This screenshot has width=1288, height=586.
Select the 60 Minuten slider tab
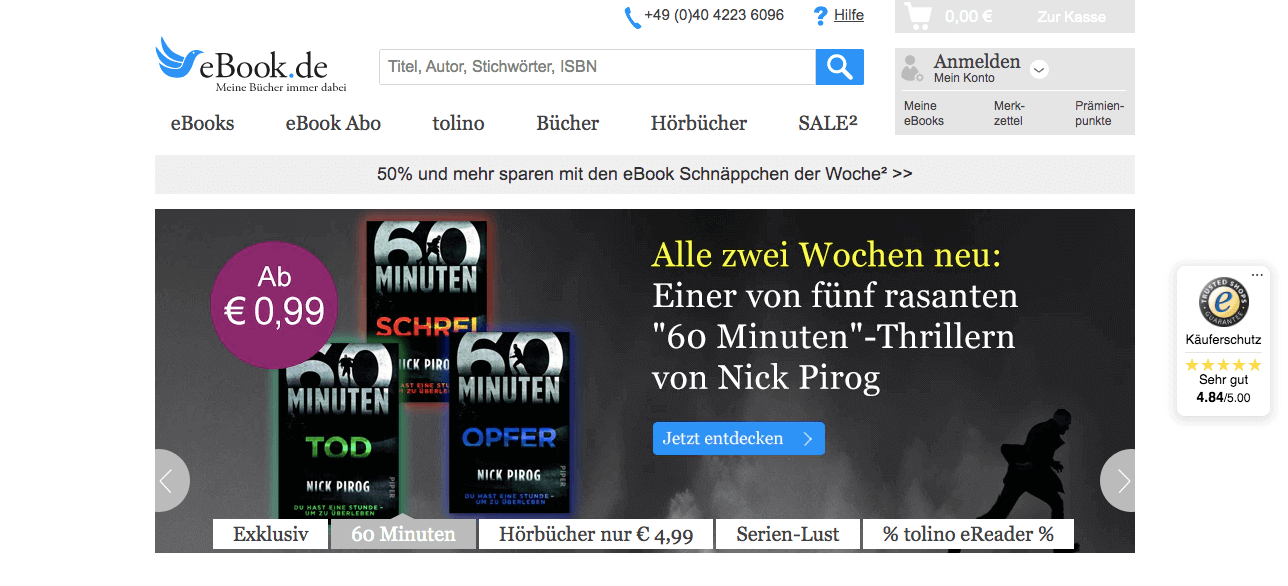[x=403, y=534]
